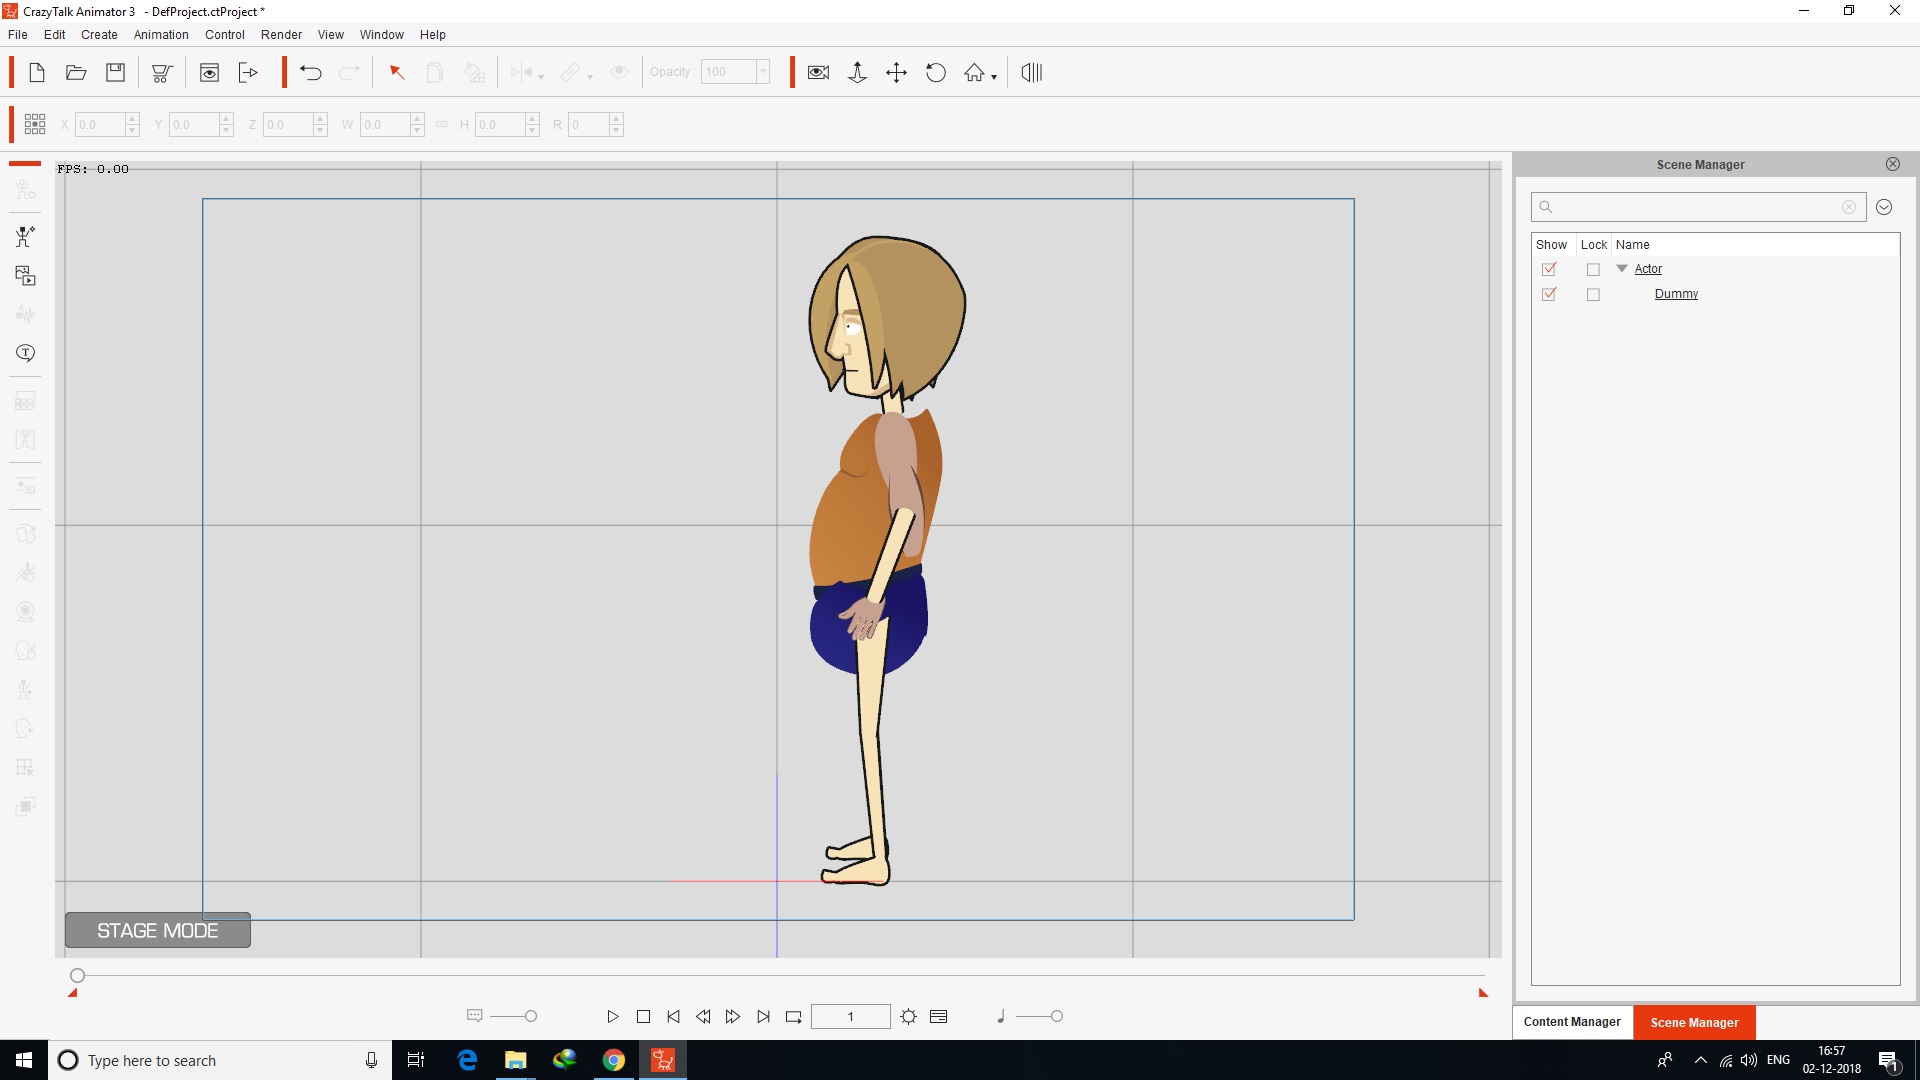
Task: Open the Composer mode actor icon
Action: tap(25, 237)
